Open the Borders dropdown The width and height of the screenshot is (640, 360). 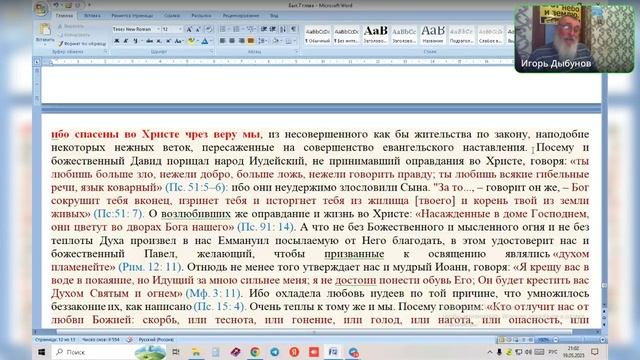291,41
